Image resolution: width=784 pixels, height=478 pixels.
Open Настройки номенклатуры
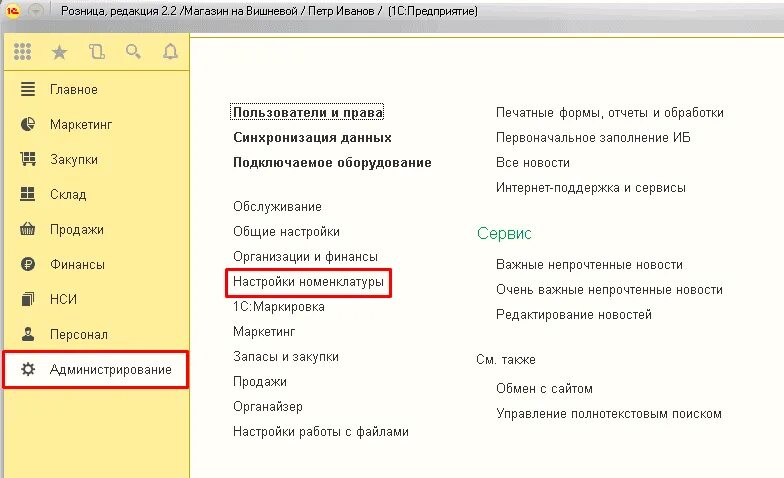click(308, 282)
